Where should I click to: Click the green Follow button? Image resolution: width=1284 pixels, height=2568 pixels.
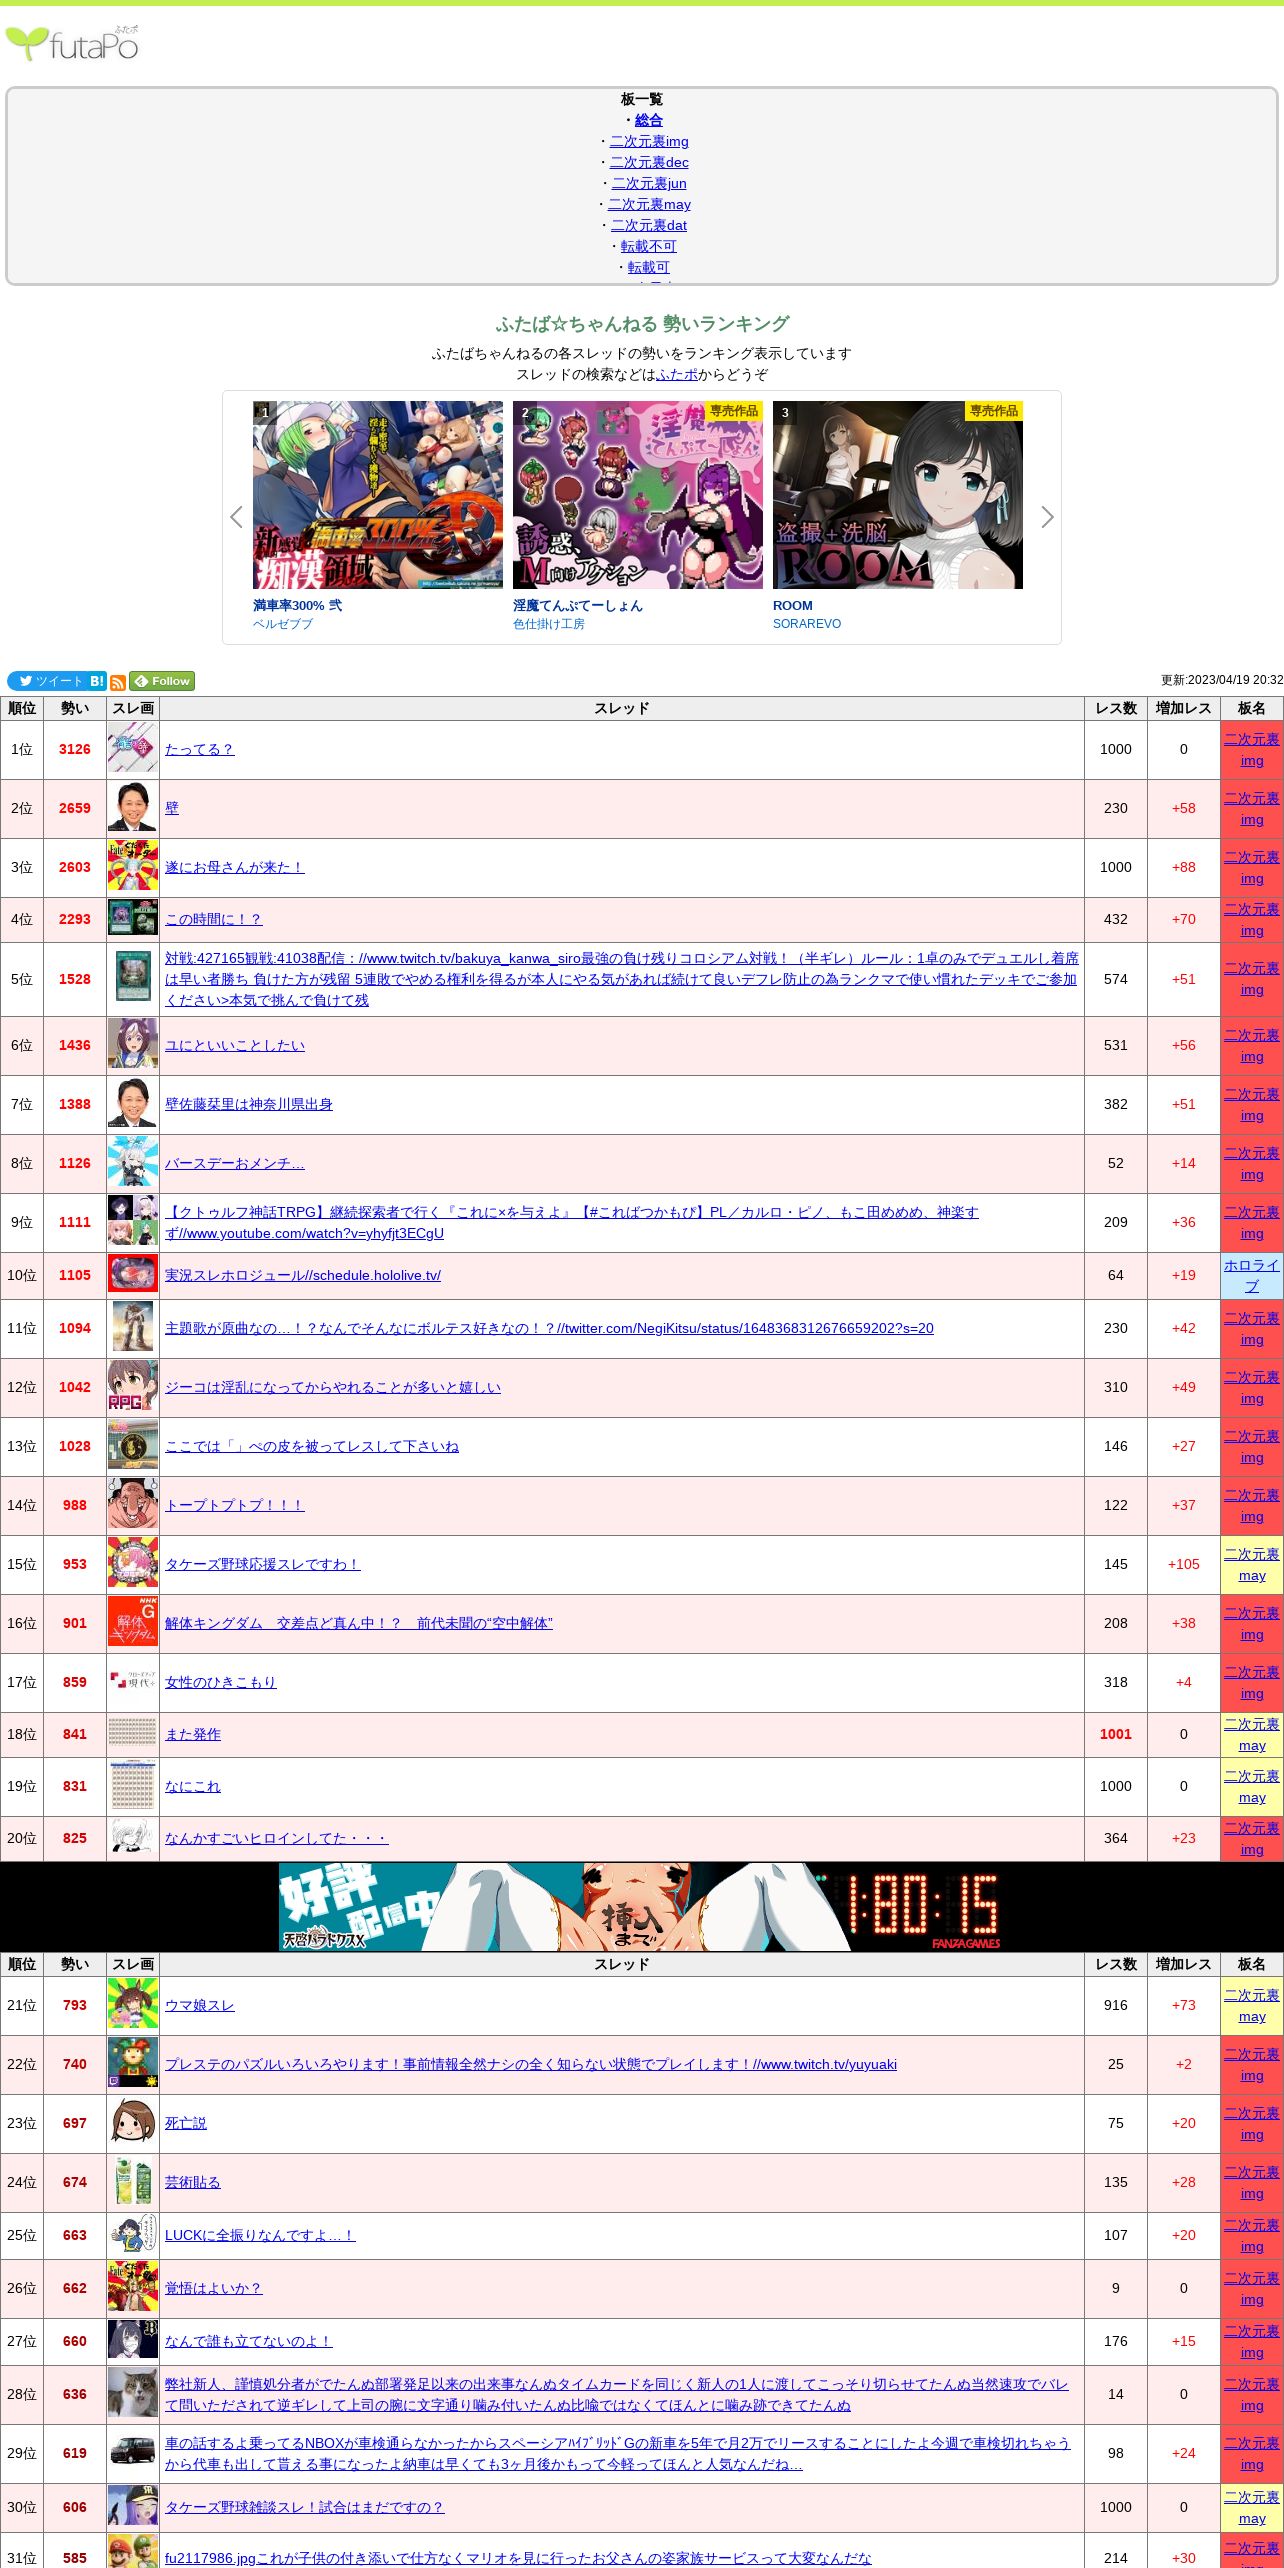[x=162, y=681]
